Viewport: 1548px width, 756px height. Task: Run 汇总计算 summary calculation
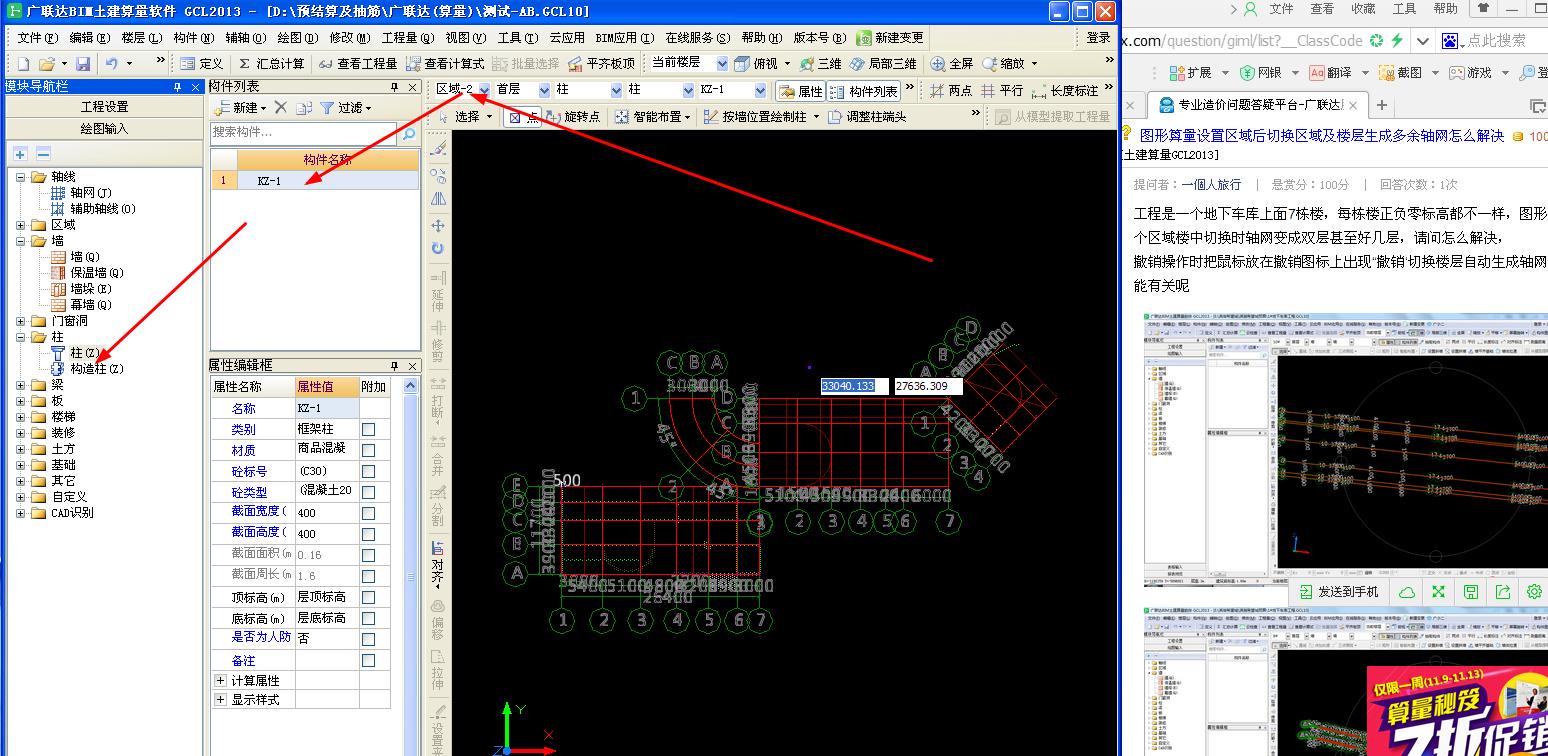[271, 63]
